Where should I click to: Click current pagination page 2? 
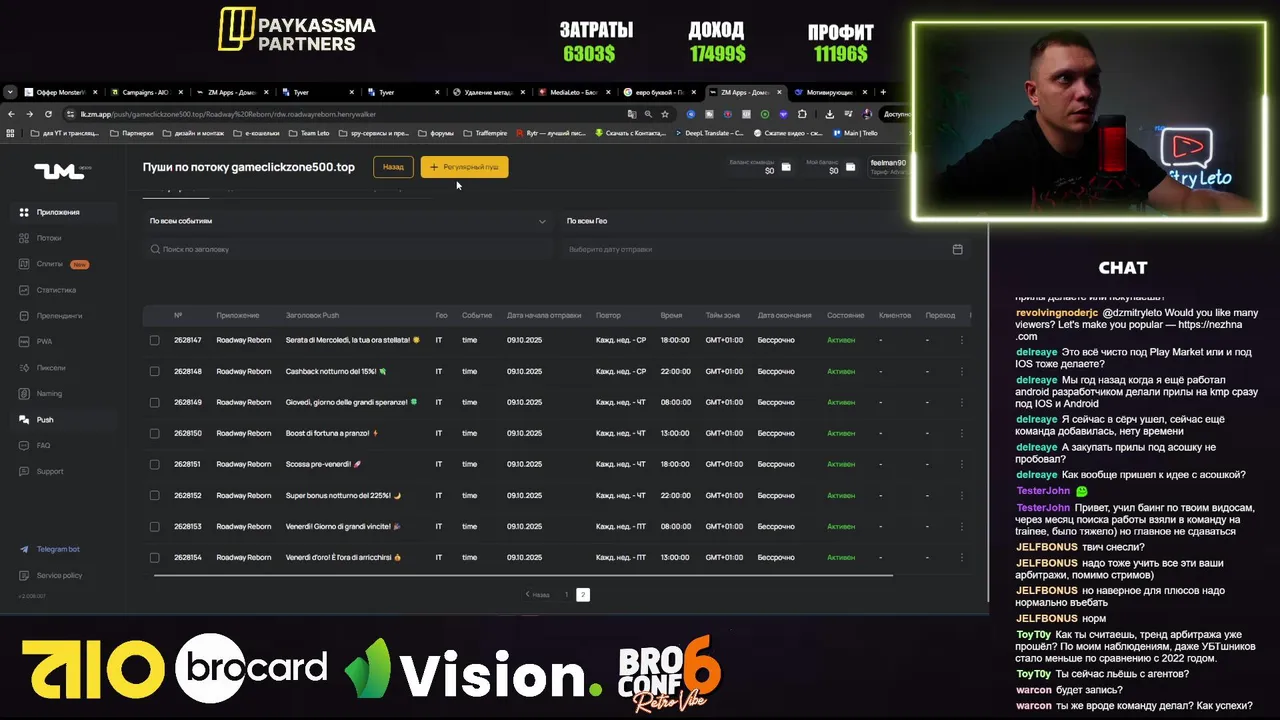pos(583,594)
